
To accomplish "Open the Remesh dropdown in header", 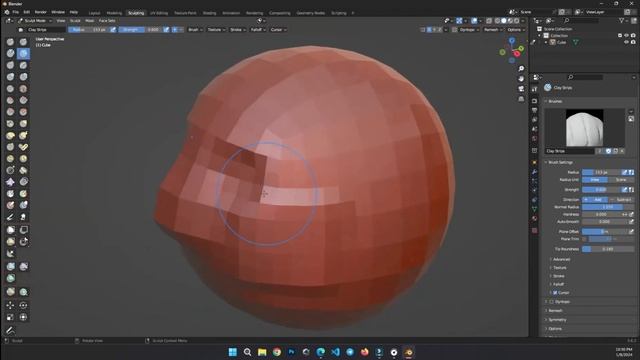I will click(x=493, y=30).
